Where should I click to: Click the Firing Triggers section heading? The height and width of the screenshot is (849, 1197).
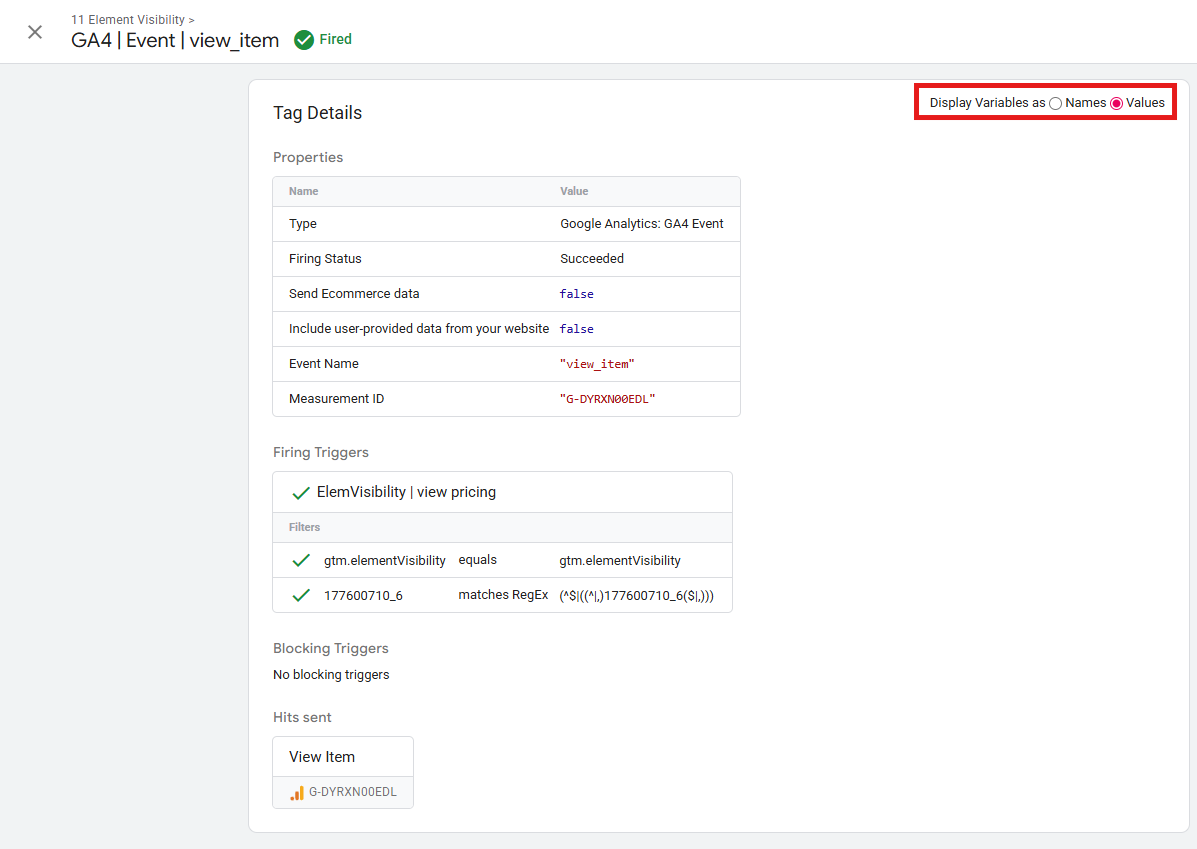(x=321, y=453)
